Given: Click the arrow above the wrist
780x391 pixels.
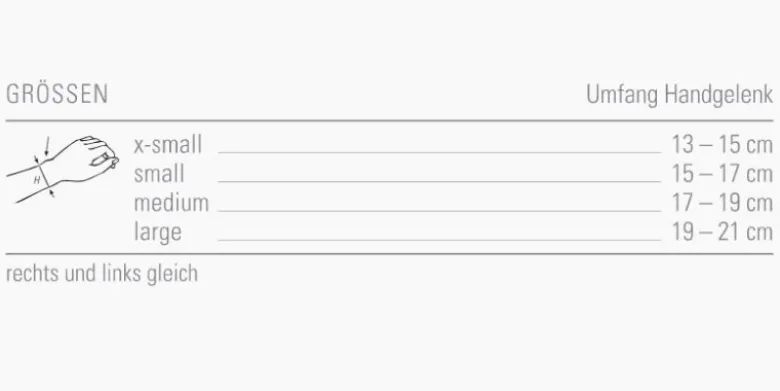Looking at the screenshot, I should coord(47,146).
